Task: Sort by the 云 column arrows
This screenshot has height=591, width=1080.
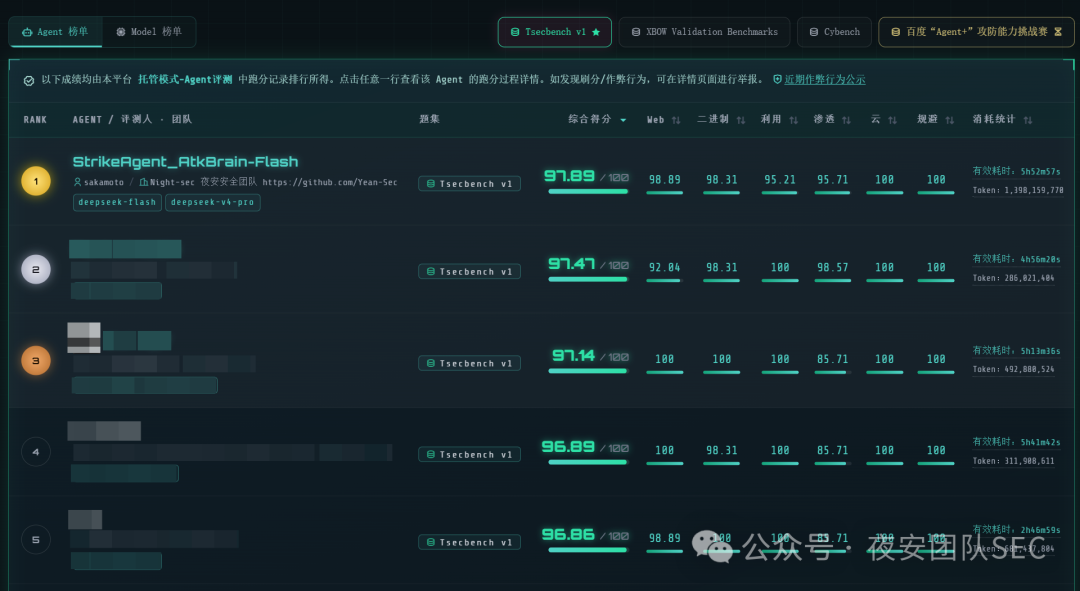Action: coord(893,120)
